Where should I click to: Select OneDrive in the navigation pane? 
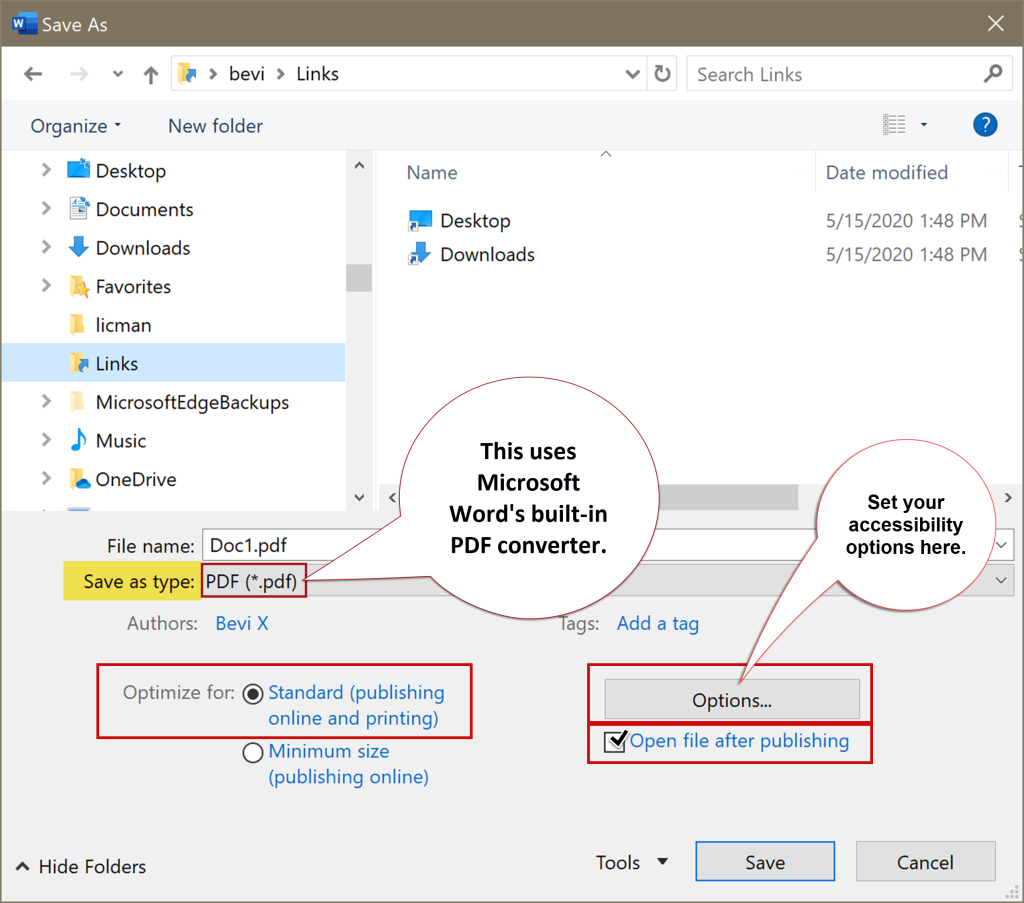[x=136, y=479]
